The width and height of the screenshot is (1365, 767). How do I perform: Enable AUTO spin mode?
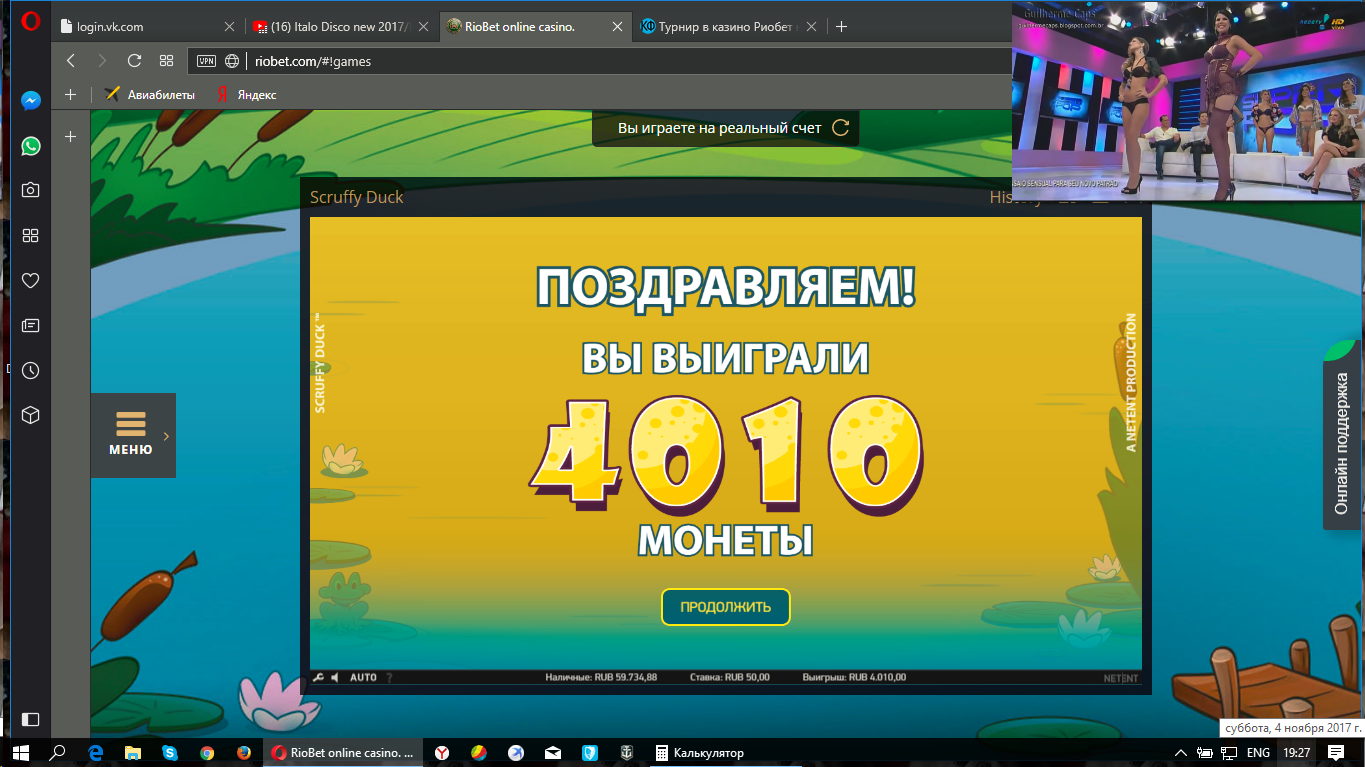(x=363, y=677)
